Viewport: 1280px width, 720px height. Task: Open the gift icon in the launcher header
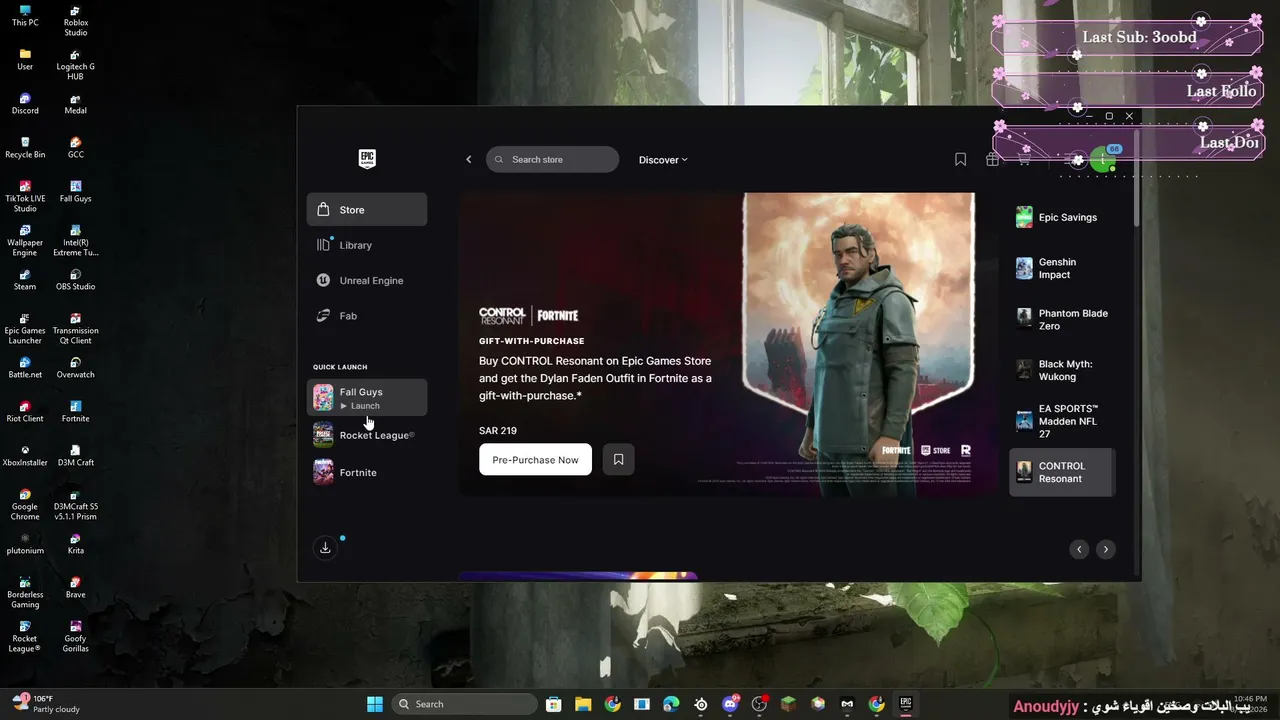tap(992, 159)
